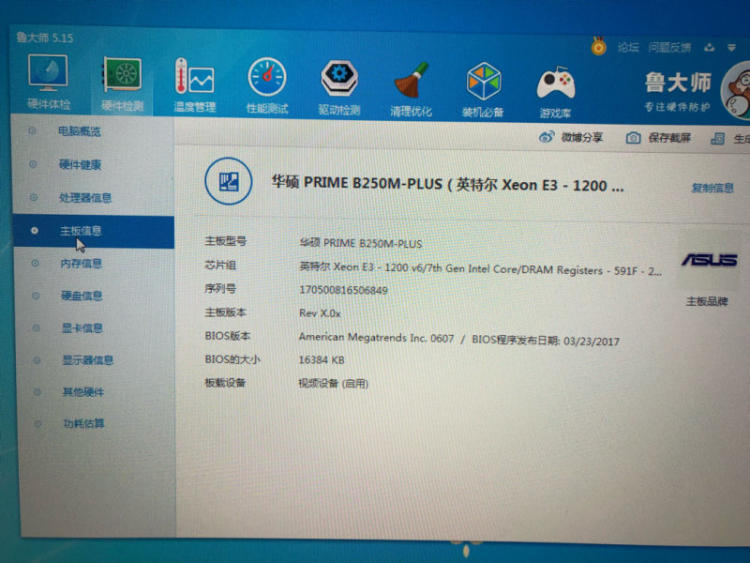Screen dimensions: 750x563
Task: Open 清理优化 cleanup optimization
Action: 411,89
